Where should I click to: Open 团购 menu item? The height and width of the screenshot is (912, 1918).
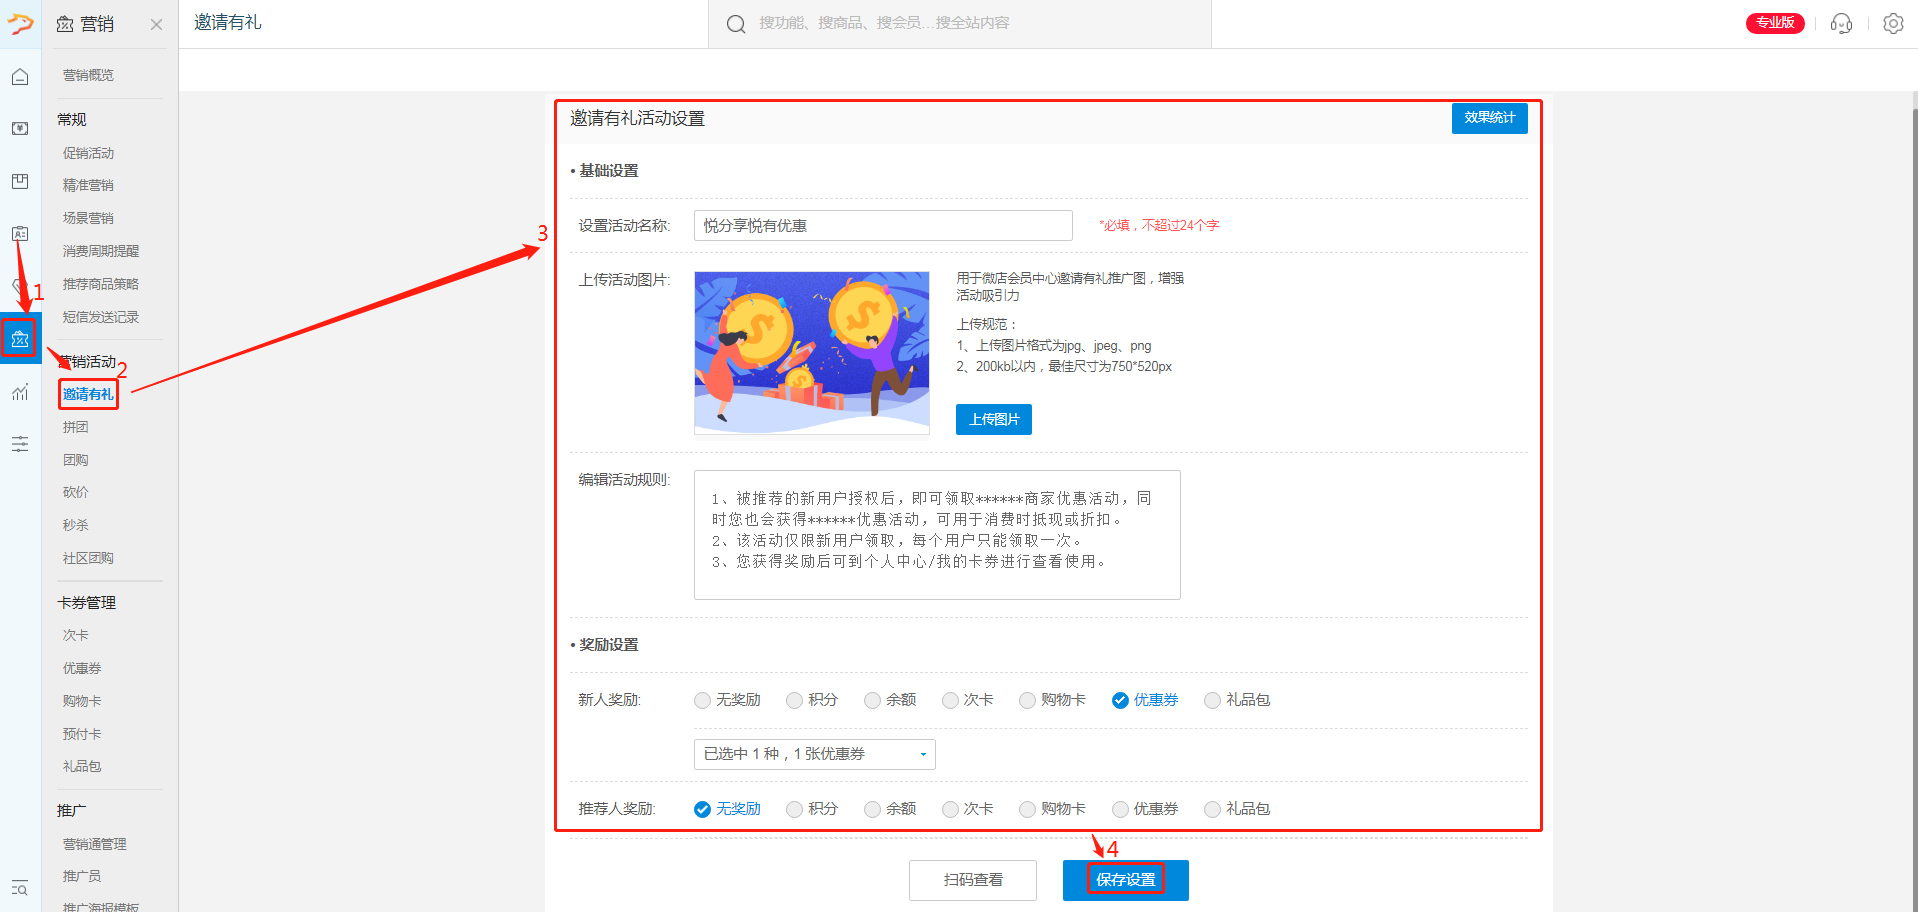click(75, 460)
